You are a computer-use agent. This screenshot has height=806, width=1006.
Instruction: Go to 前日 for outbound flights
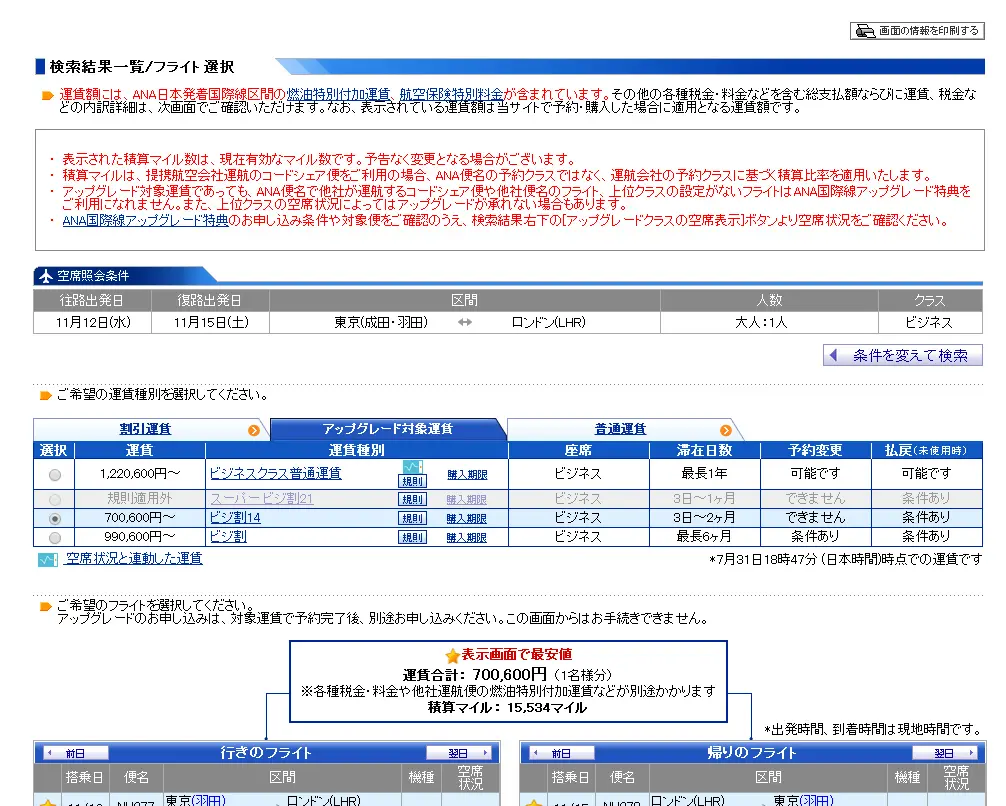click(x=74, y=753)
